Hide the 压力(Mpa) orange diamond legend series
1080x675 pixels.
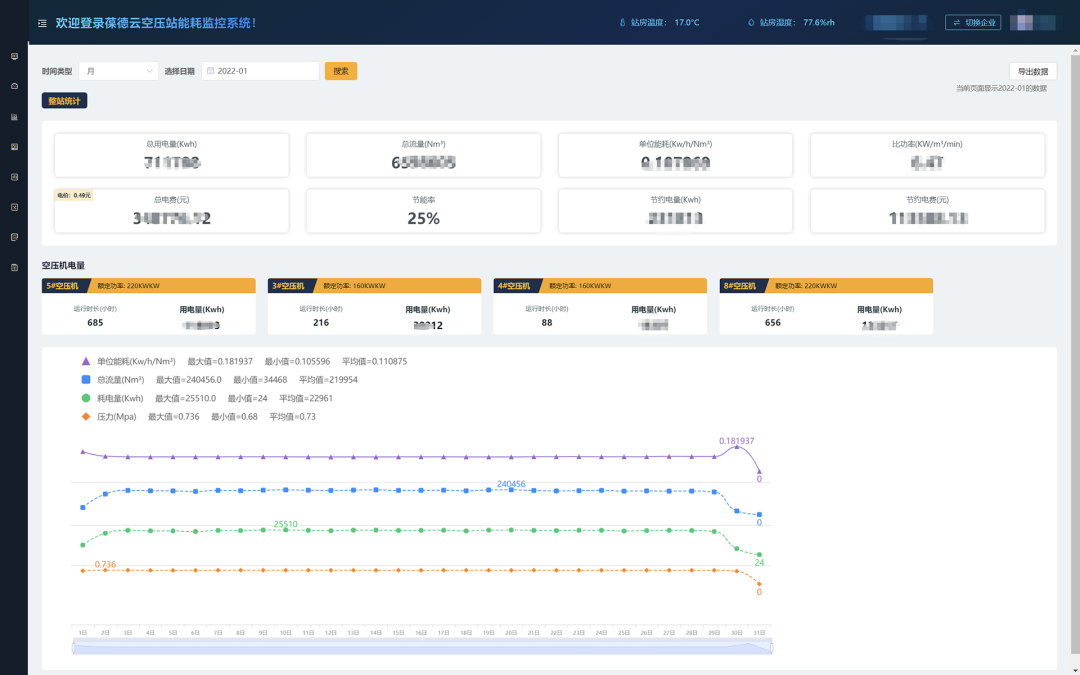tap(86, 416)
